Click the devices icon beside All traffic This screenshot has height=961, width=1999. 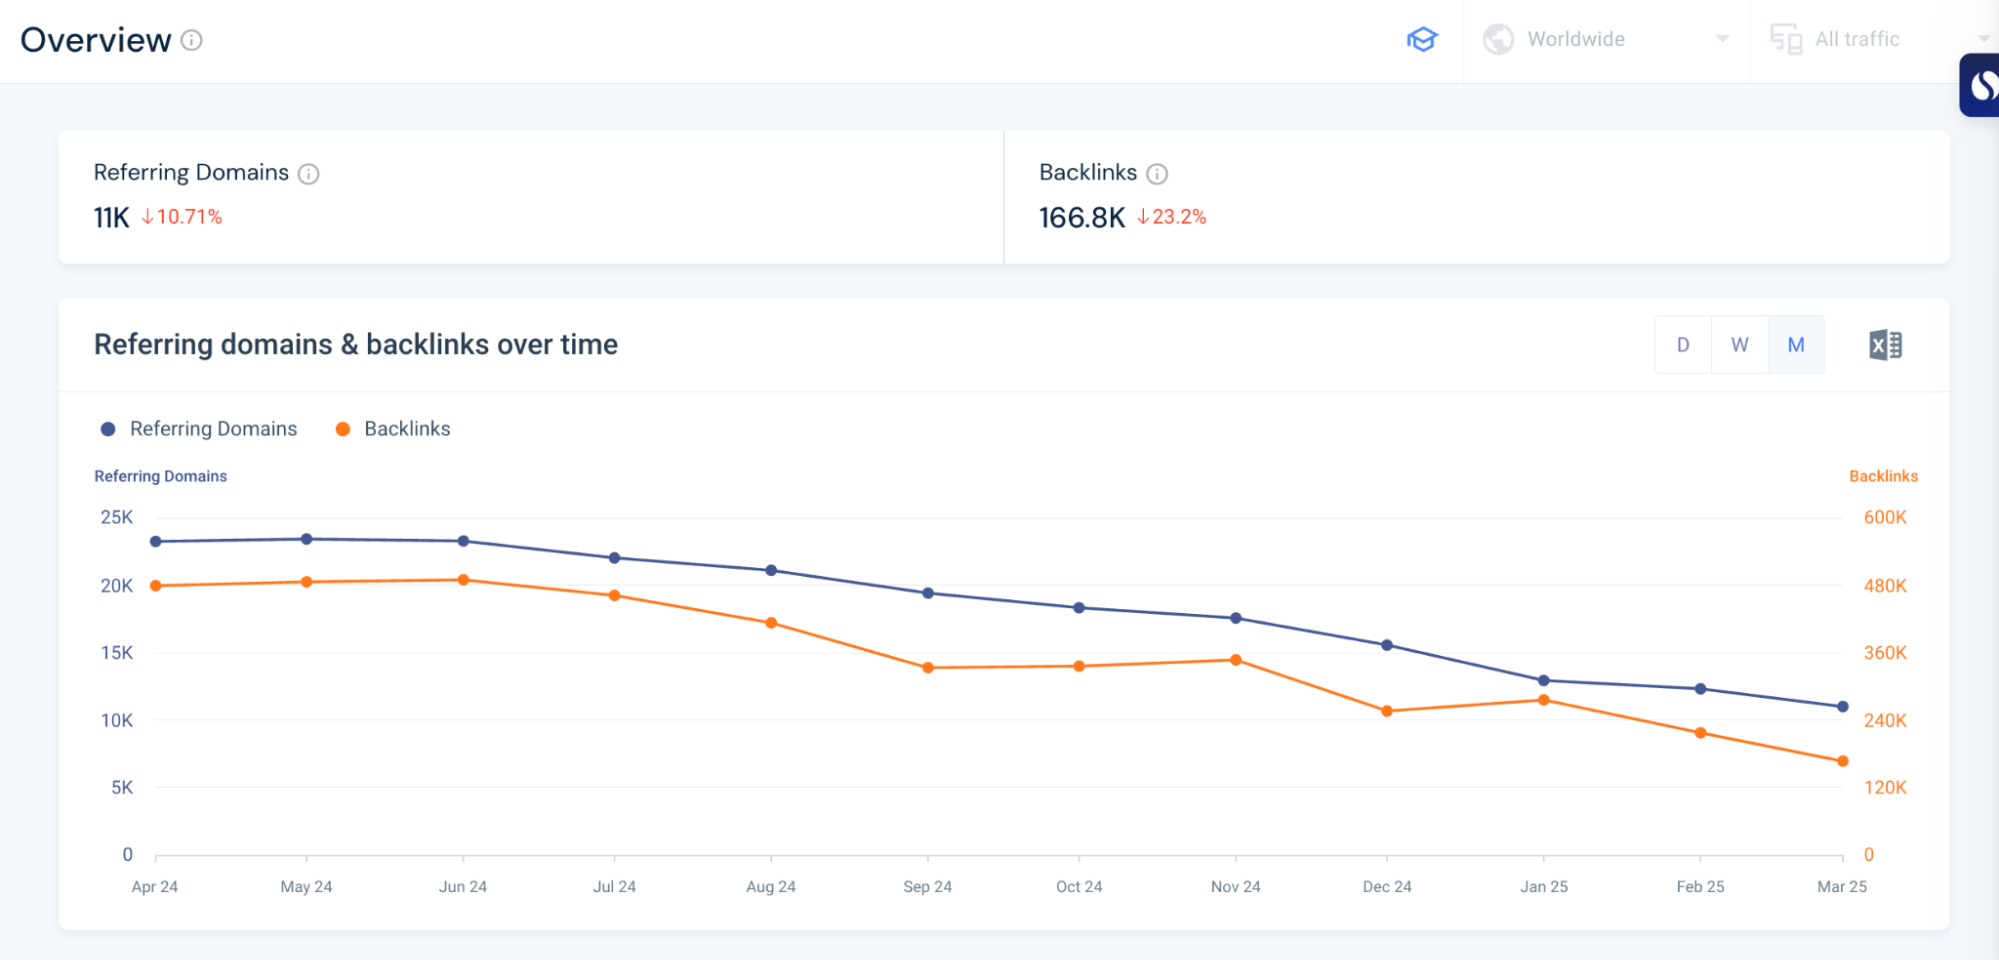click(x=1785, y=39)
